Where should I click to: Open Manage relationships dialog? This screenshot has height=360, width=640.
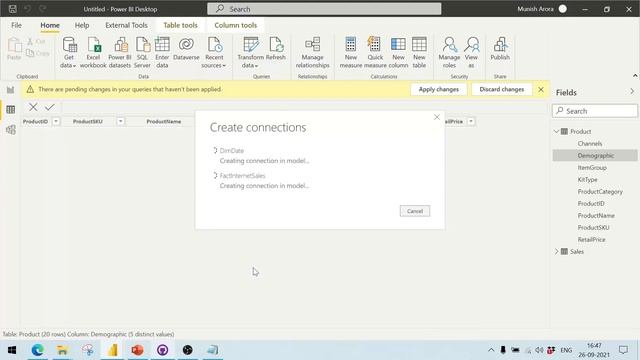point(312,52)
